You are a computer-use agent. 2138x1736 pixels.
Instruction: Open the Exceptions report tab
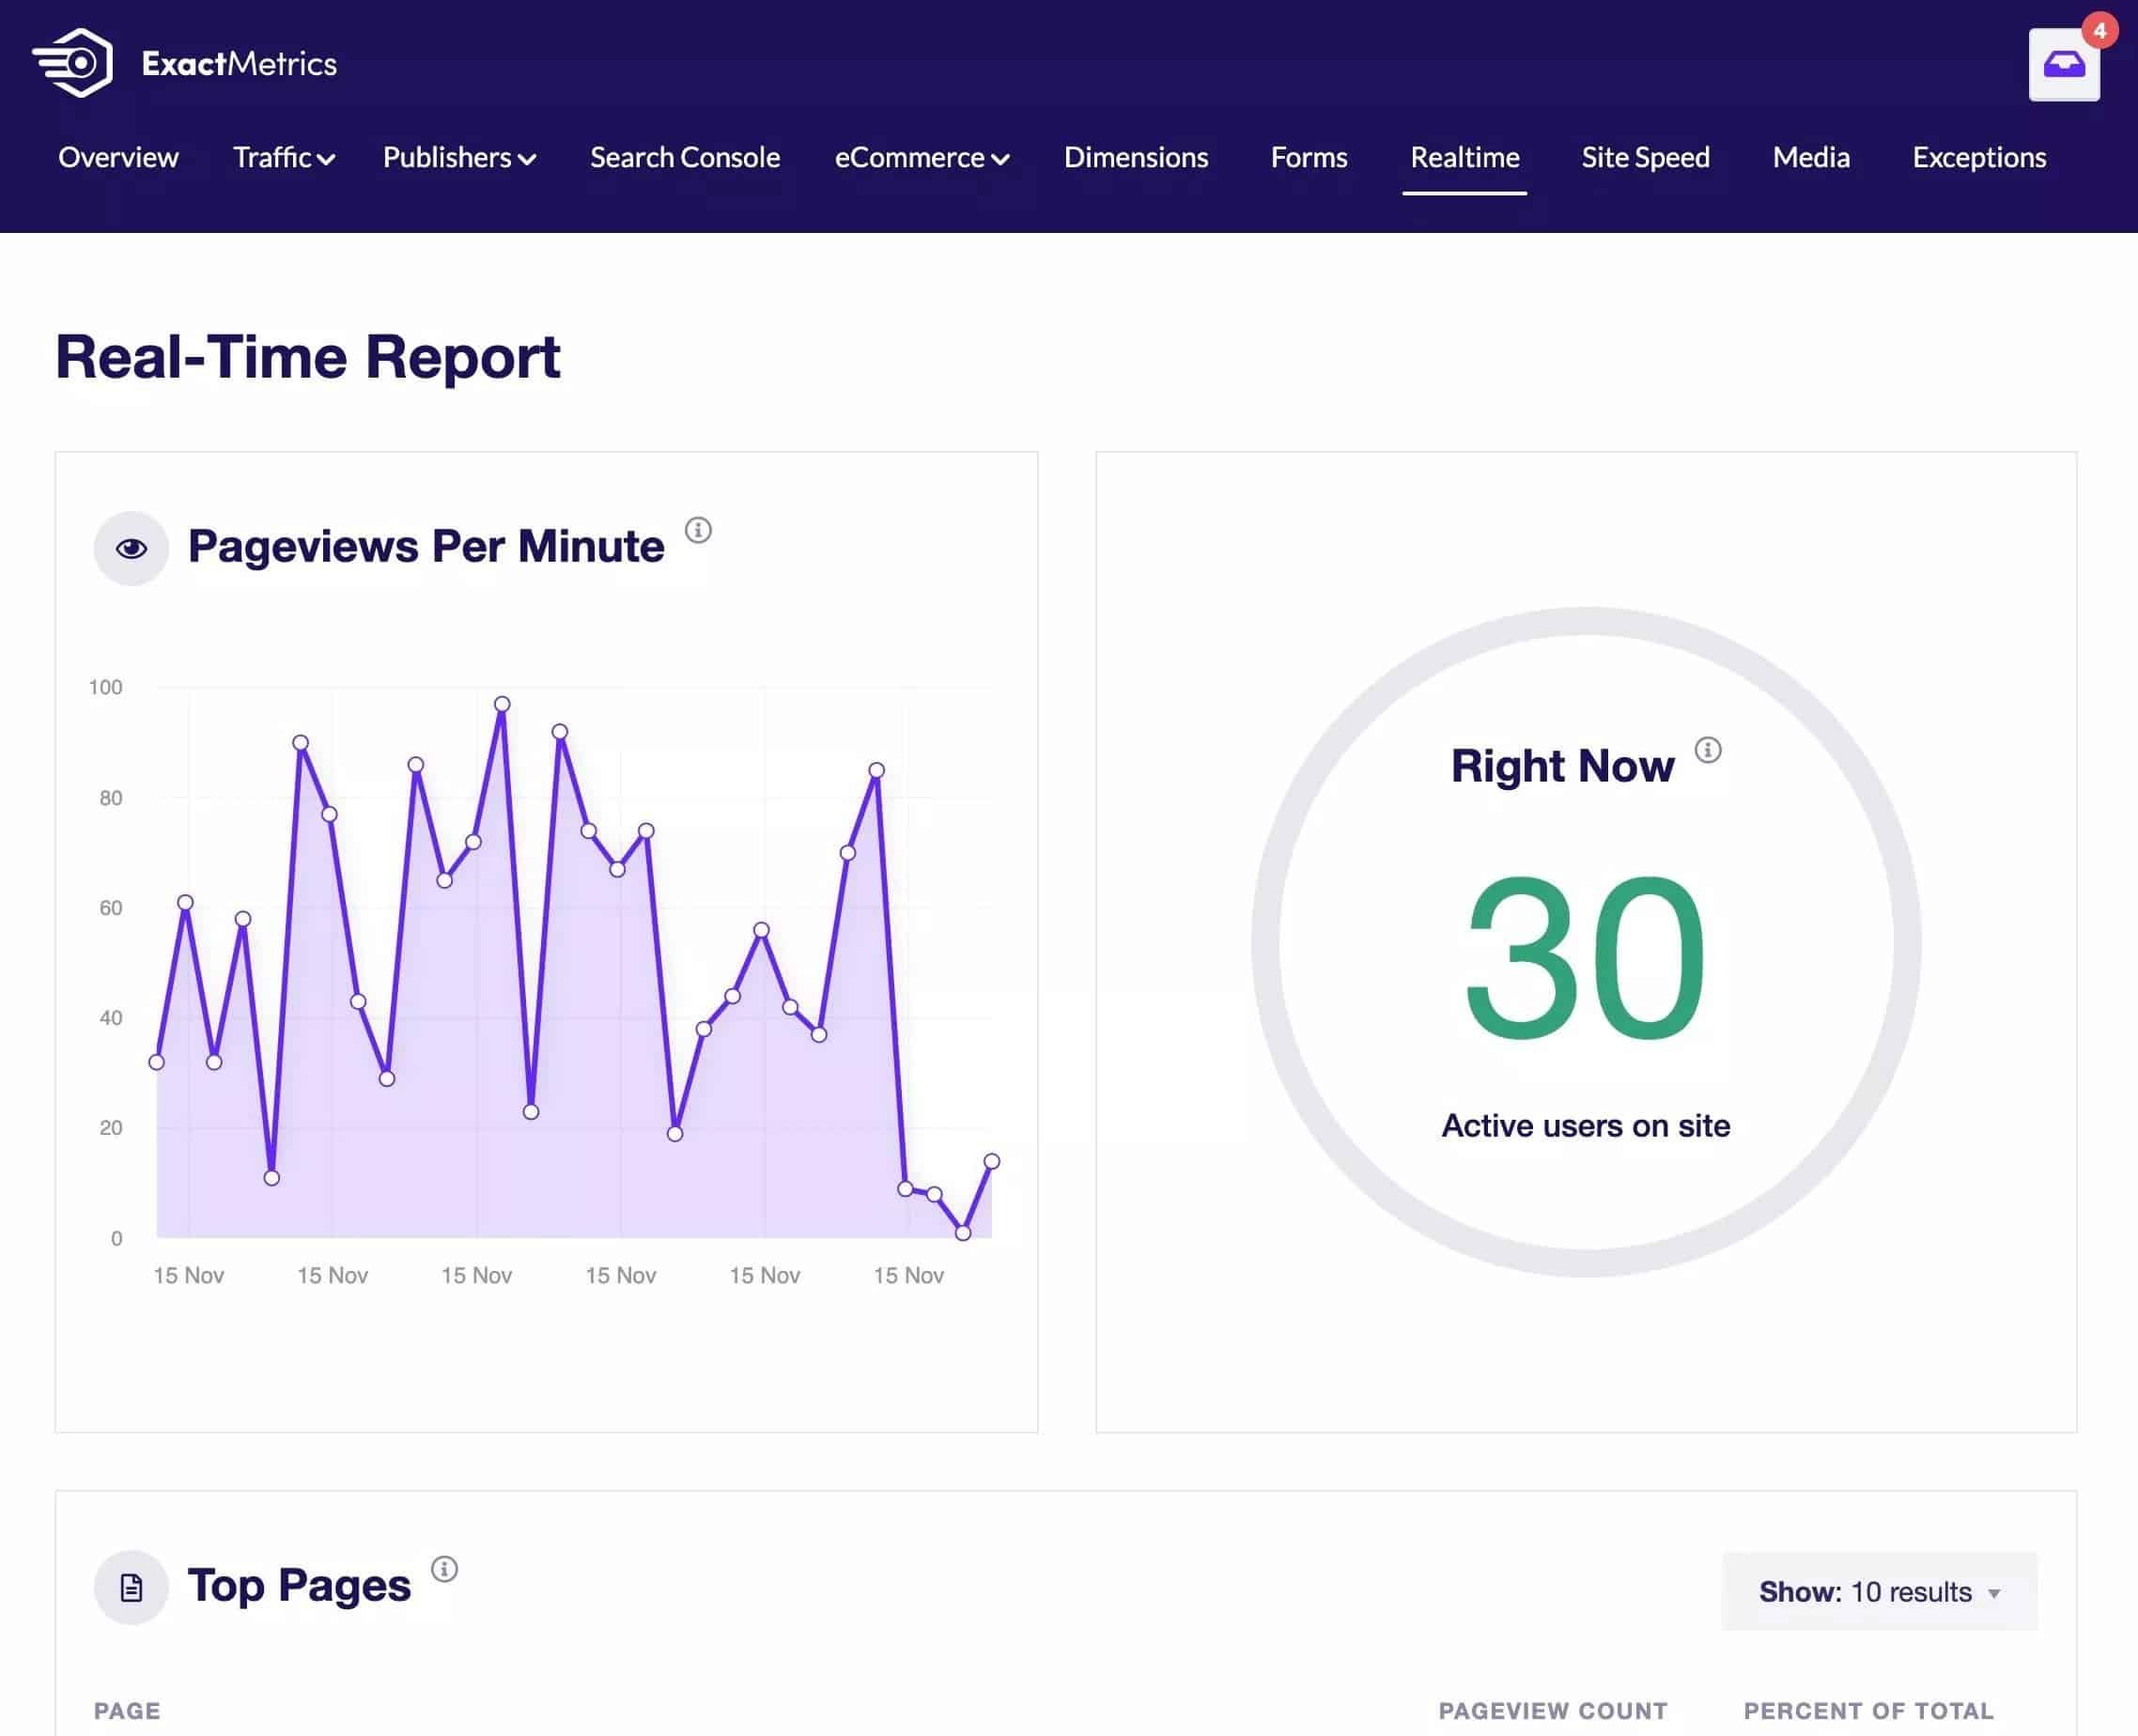tap(1978, 158)
